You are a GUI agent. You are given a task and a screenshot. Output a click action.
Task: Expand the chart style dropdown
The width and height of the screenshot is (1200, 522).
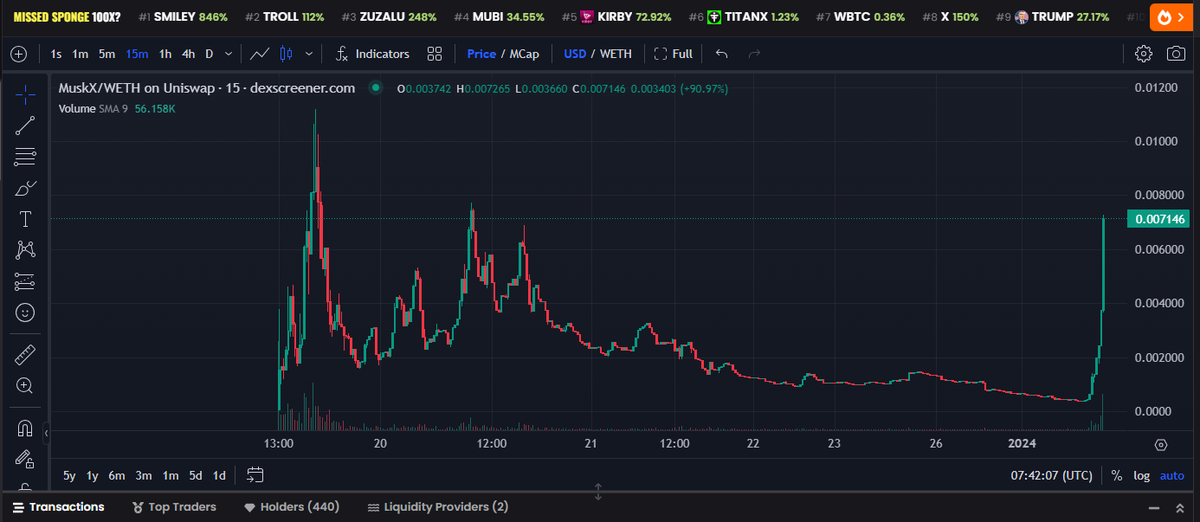click(x=308, y=54)
